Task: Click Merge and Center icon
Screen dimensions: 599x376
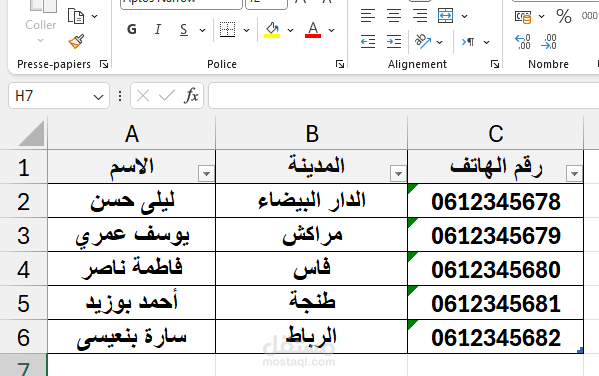Action: 445,16
